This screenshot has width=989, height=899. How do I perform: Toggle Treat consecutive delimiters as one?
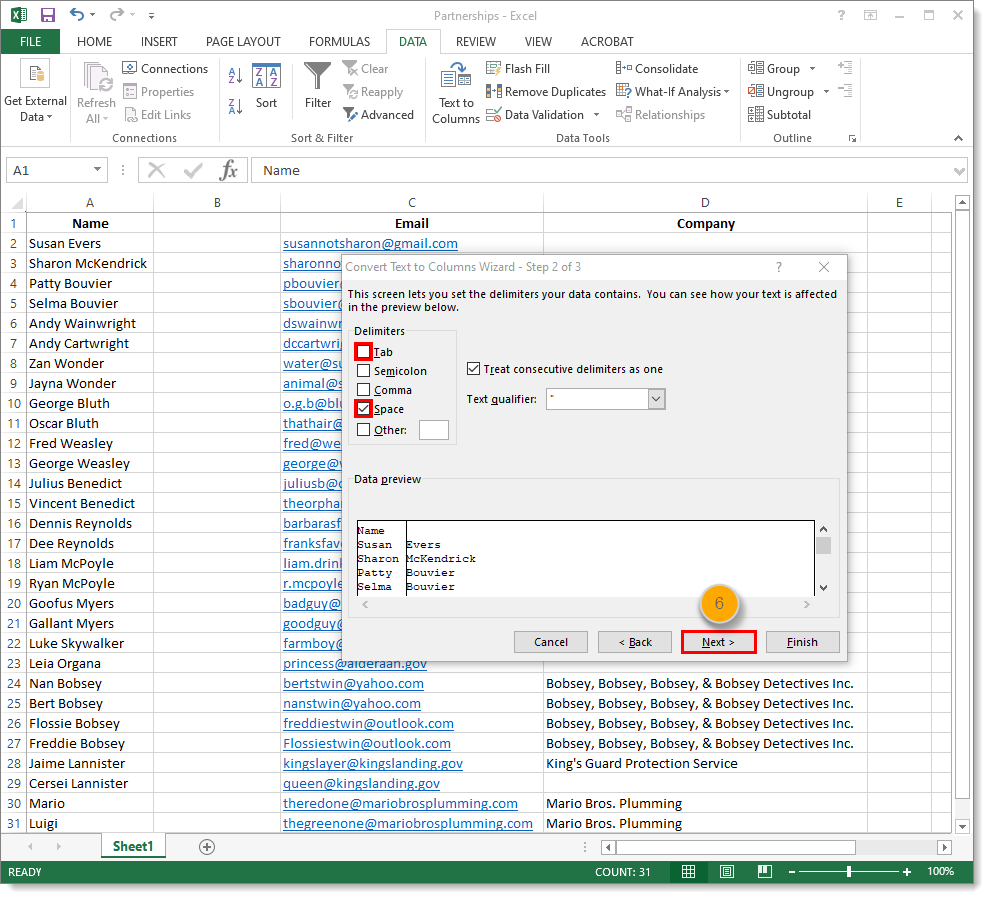[473, 368]
